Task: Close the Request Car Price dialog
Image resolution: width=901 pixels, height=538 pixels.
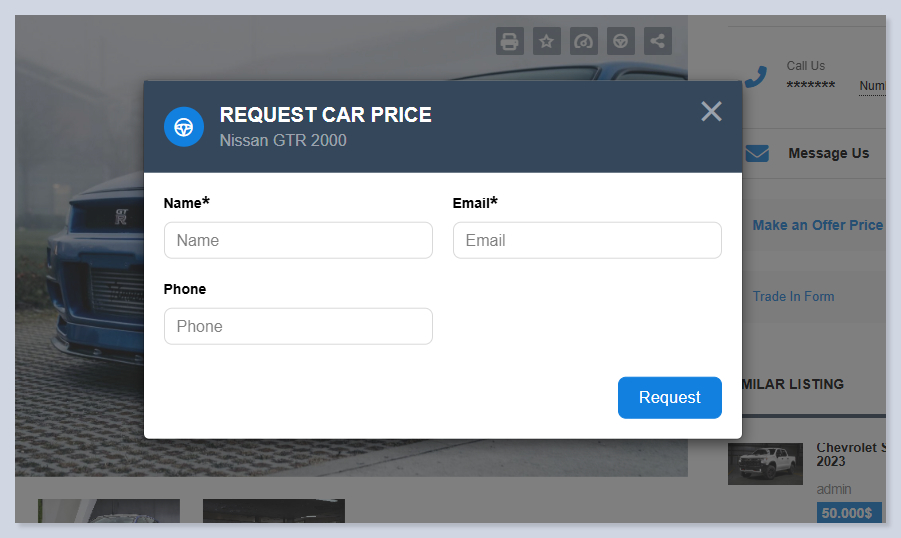Action: pyautogui.click(x=711, y=111)
